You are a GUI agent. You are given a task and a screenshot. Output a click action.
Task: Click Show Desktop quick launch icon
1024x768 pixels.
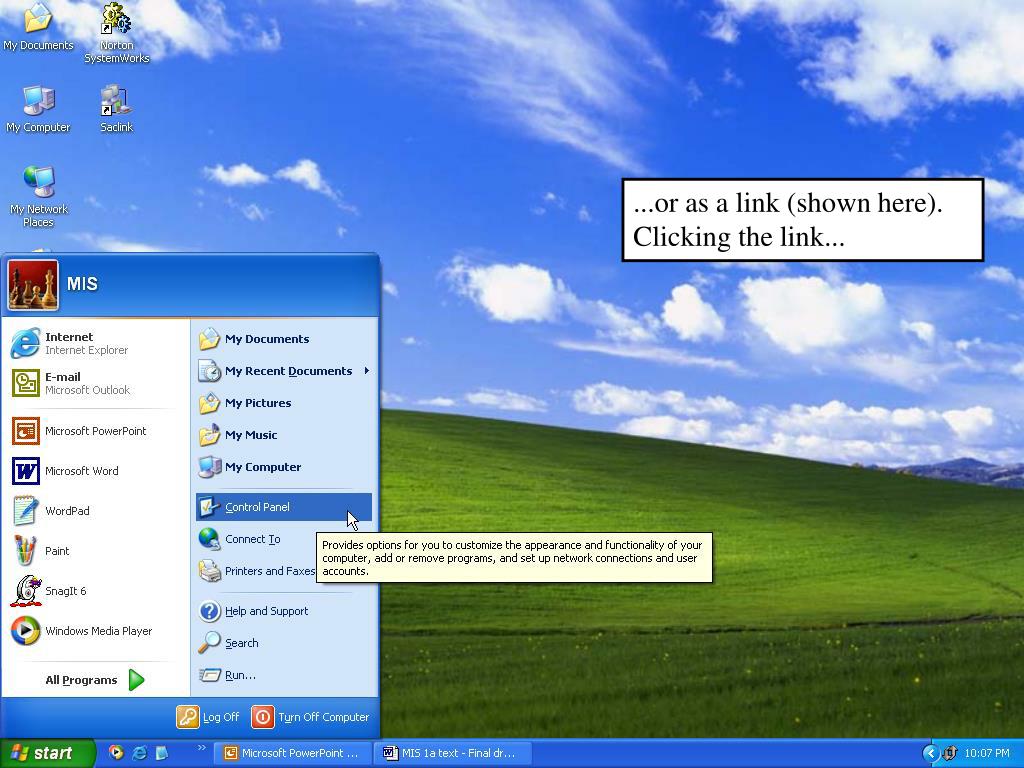(x=161, y=753)
